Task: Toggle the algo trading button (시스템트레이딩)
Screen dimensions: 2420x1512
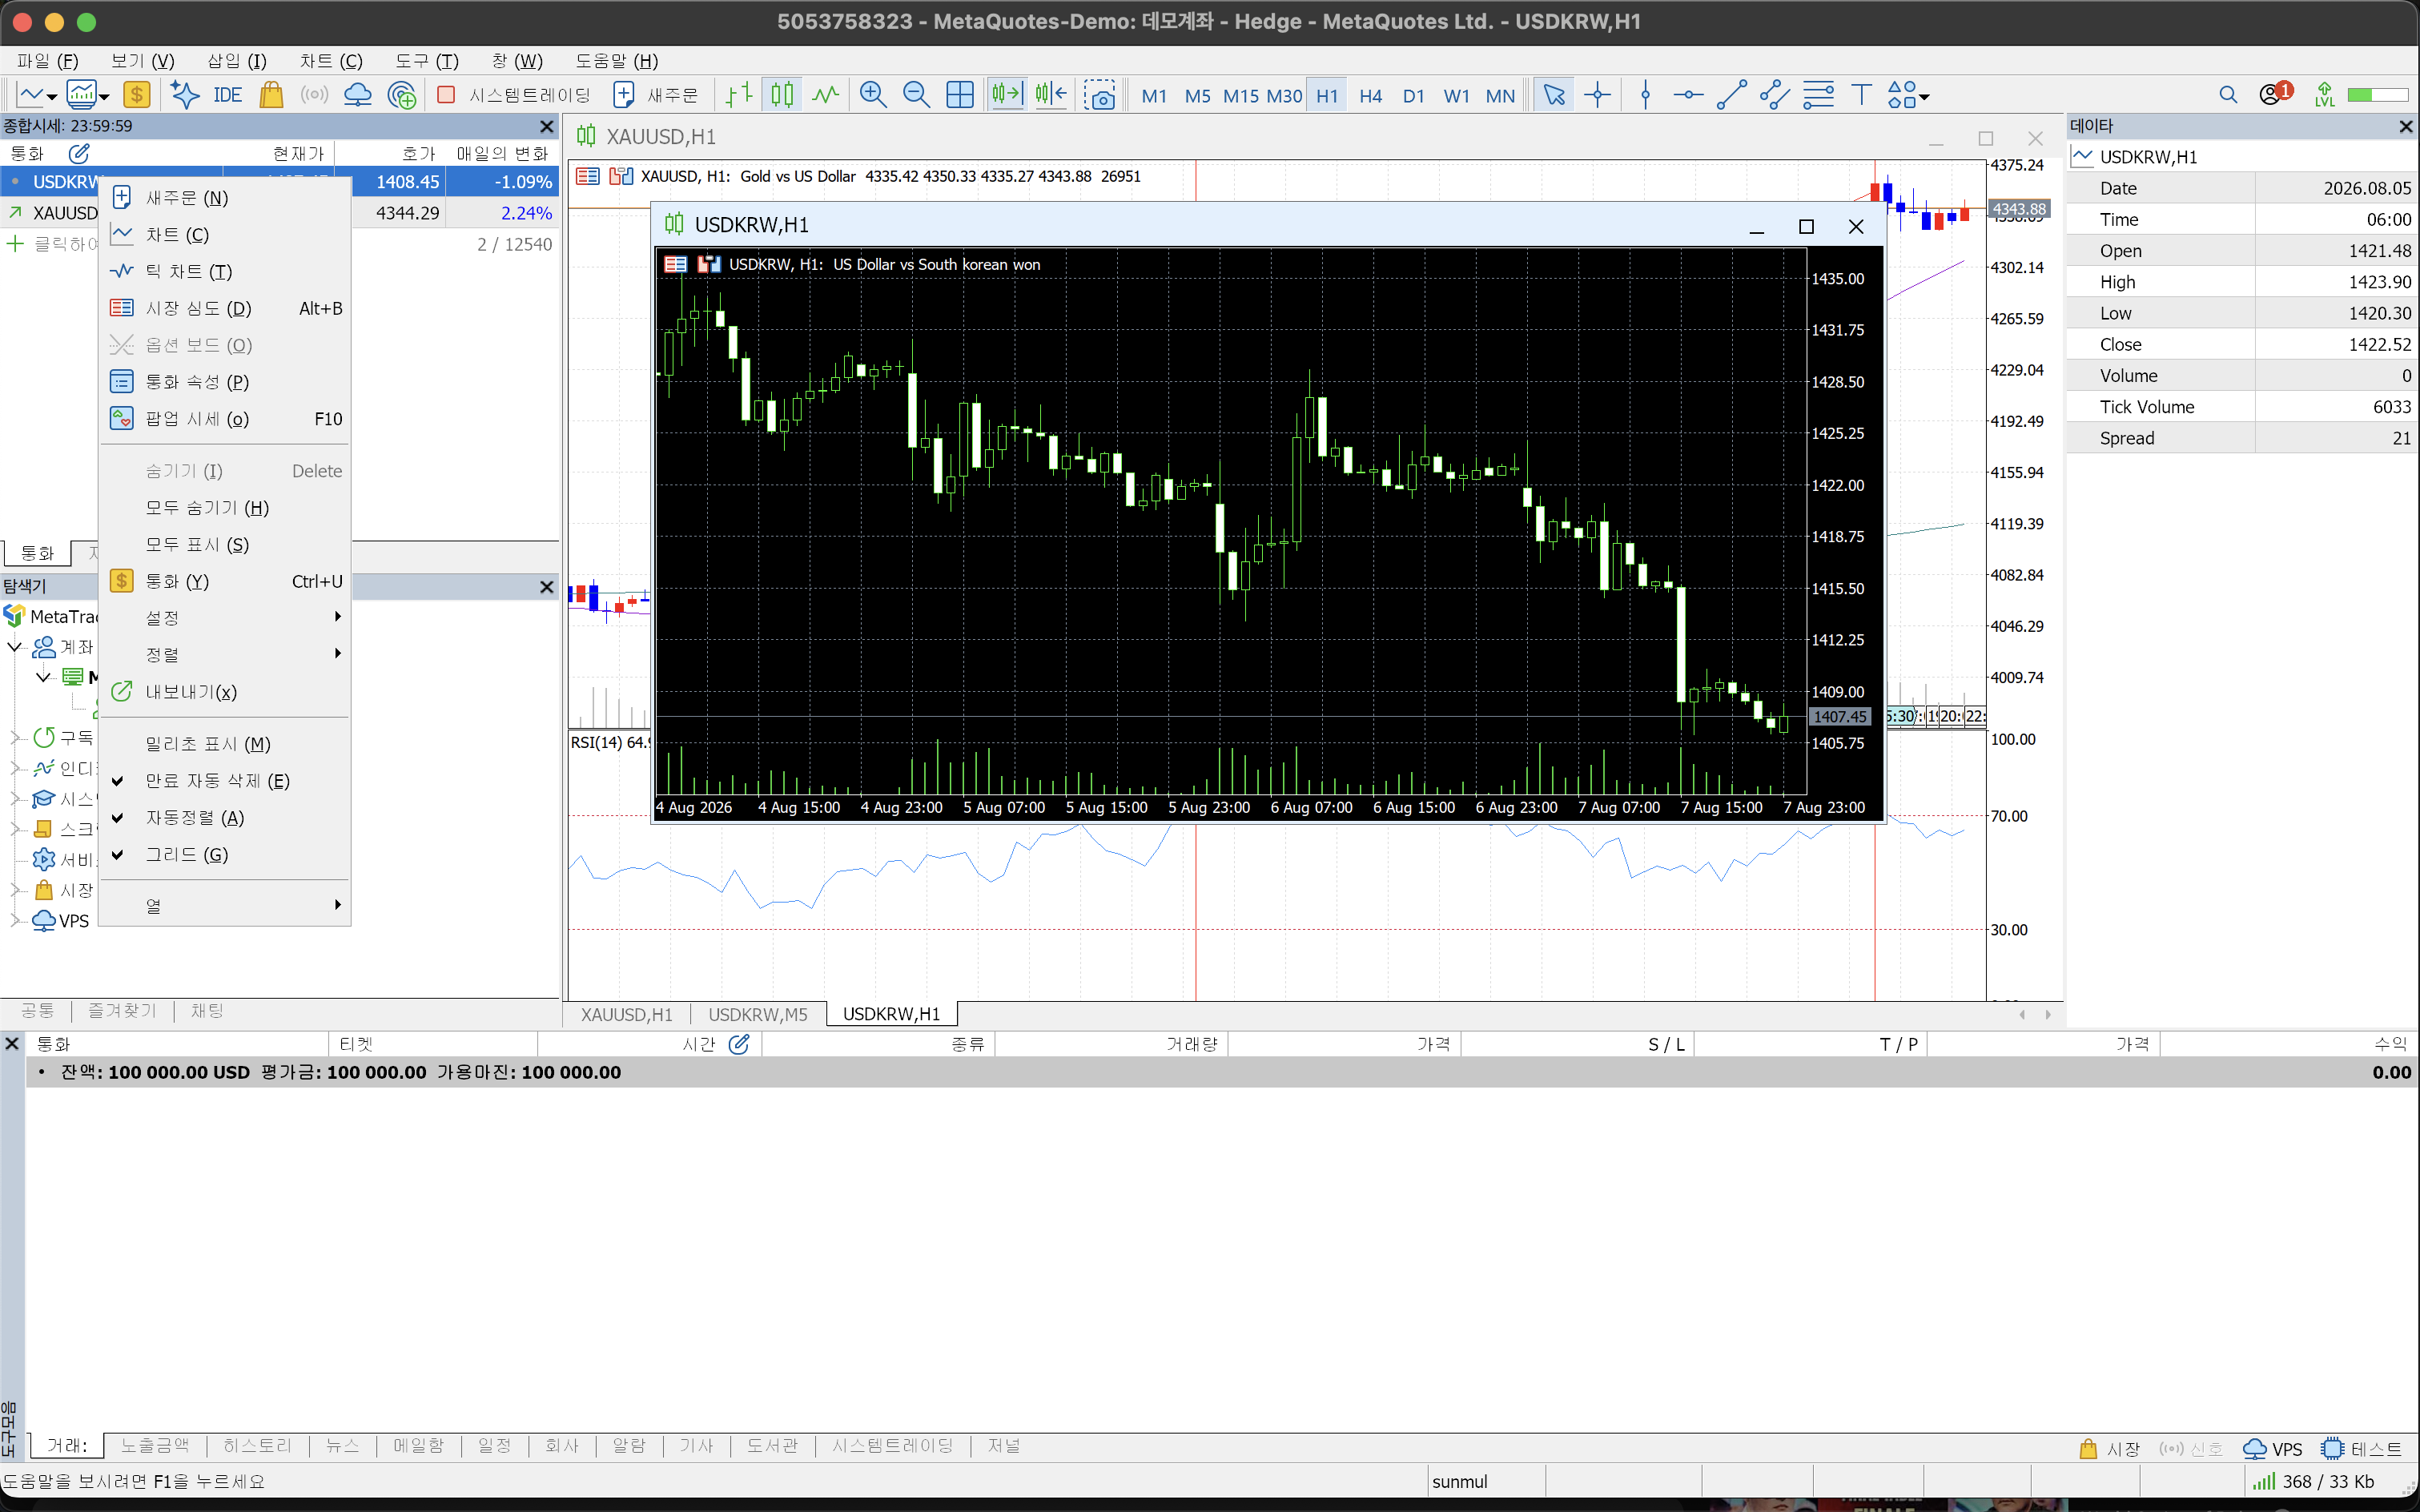Action: [x=516, y=95]
